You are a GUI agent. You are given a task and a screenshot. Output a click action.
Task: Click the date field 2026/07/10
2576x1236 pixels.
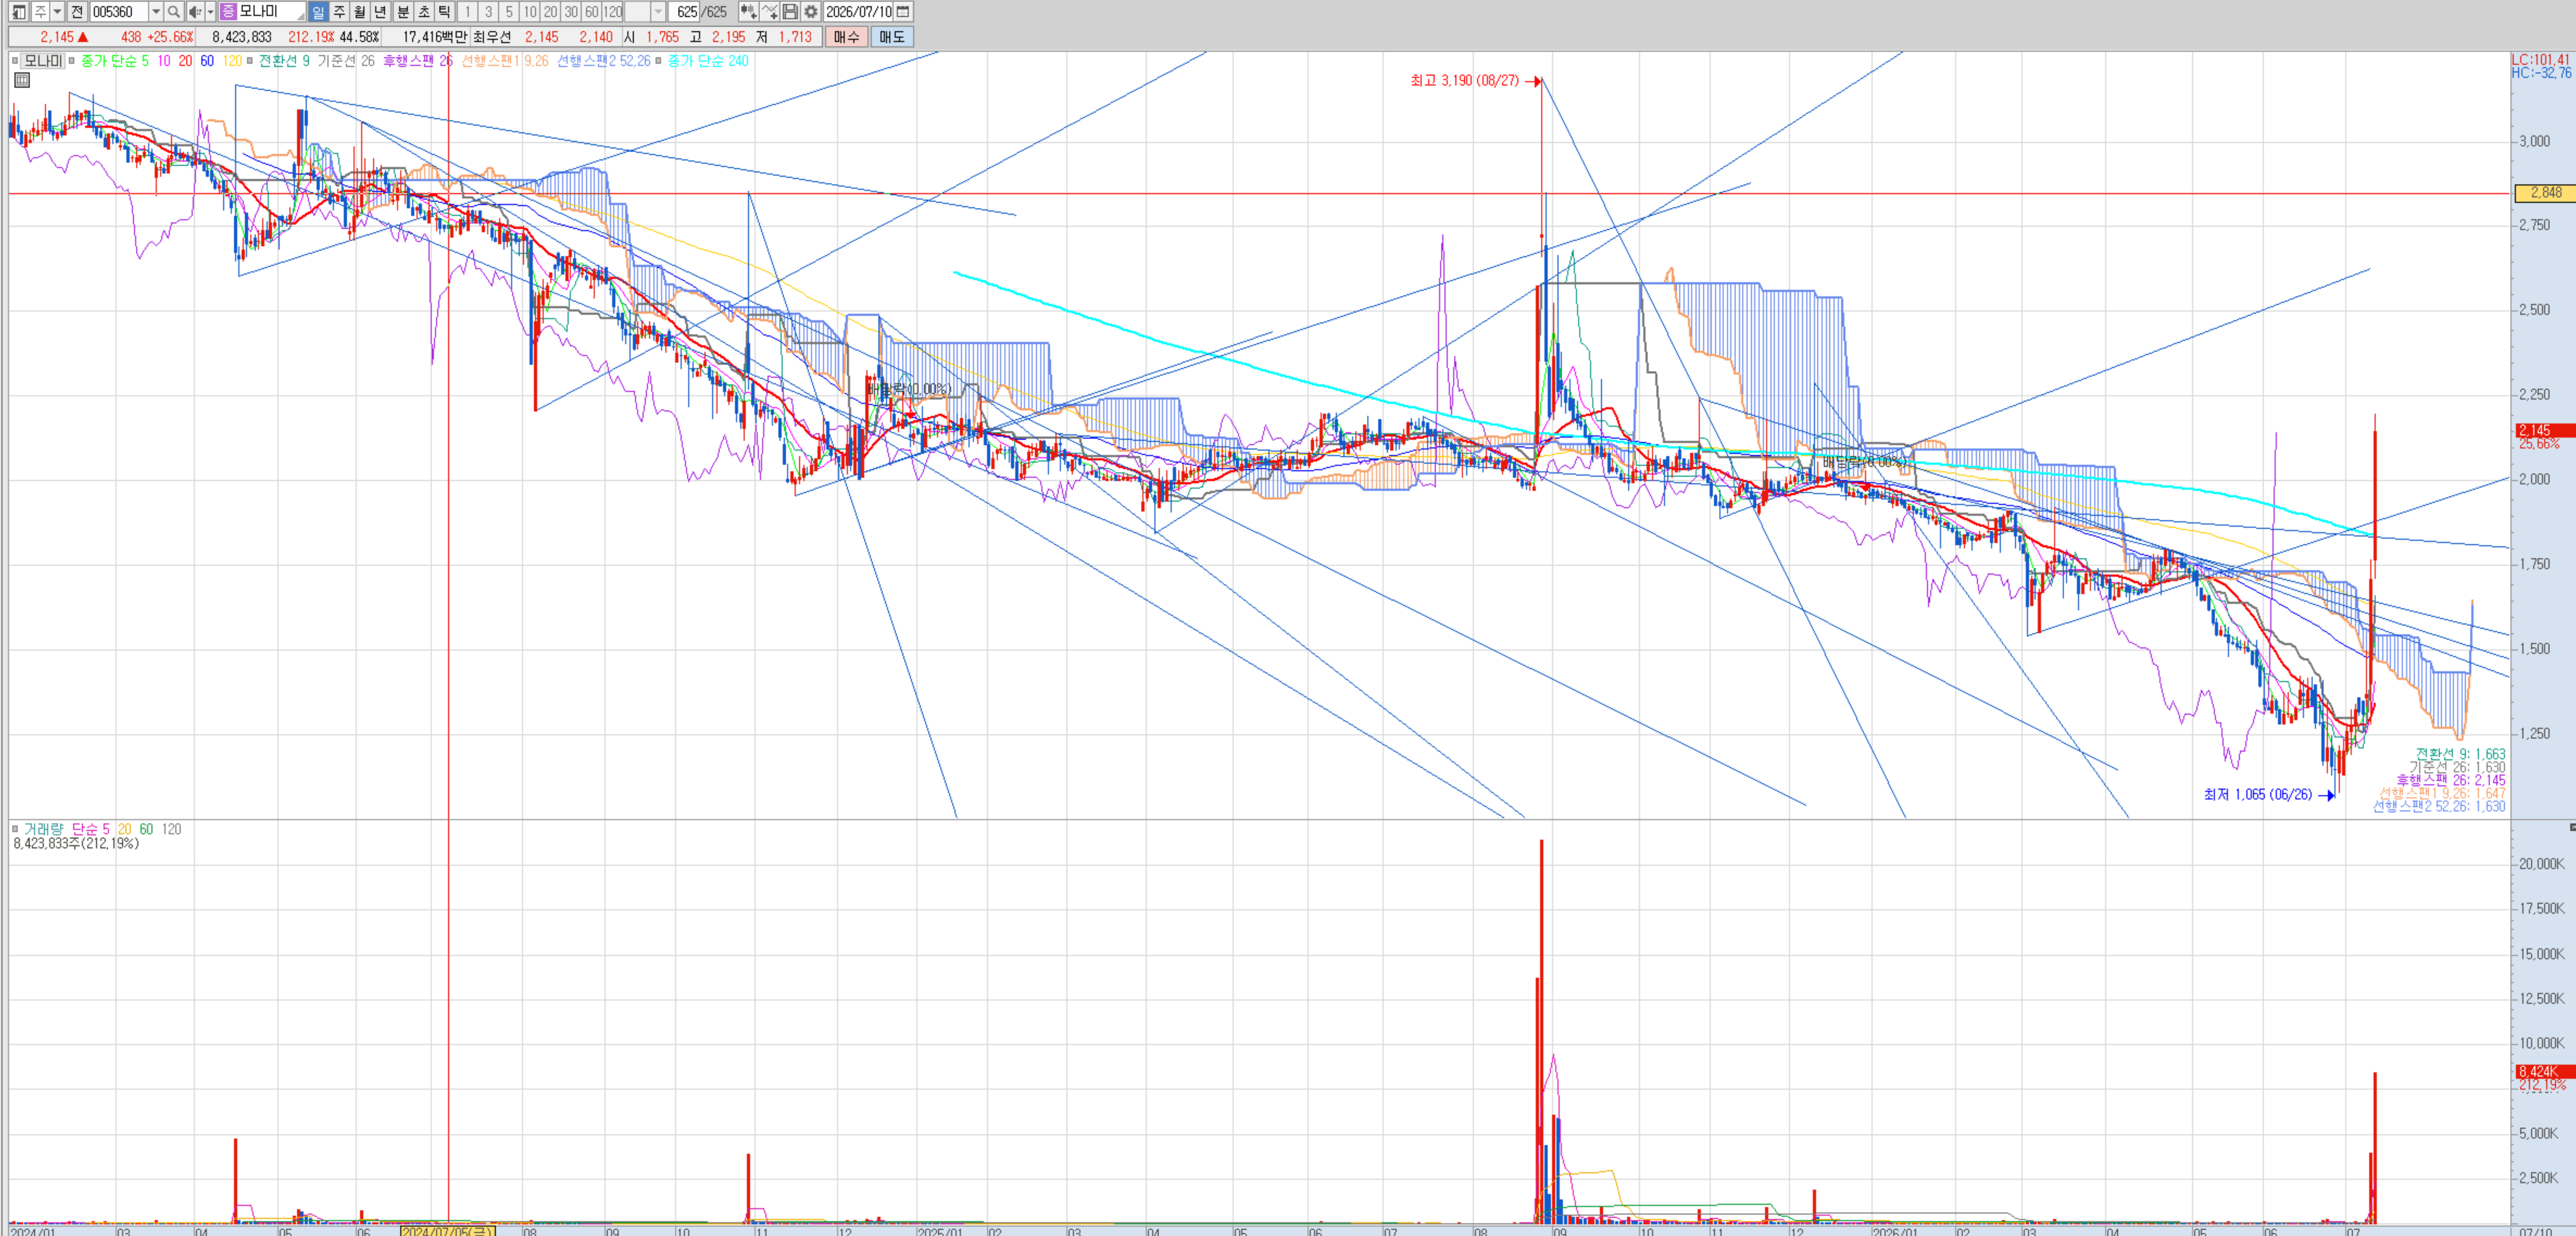pyautogui.click(x=858, y=12)
